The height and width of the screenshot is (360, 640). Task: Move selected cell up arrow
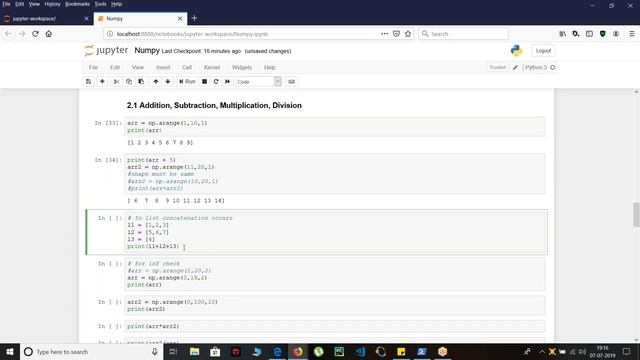pos(156,82)
